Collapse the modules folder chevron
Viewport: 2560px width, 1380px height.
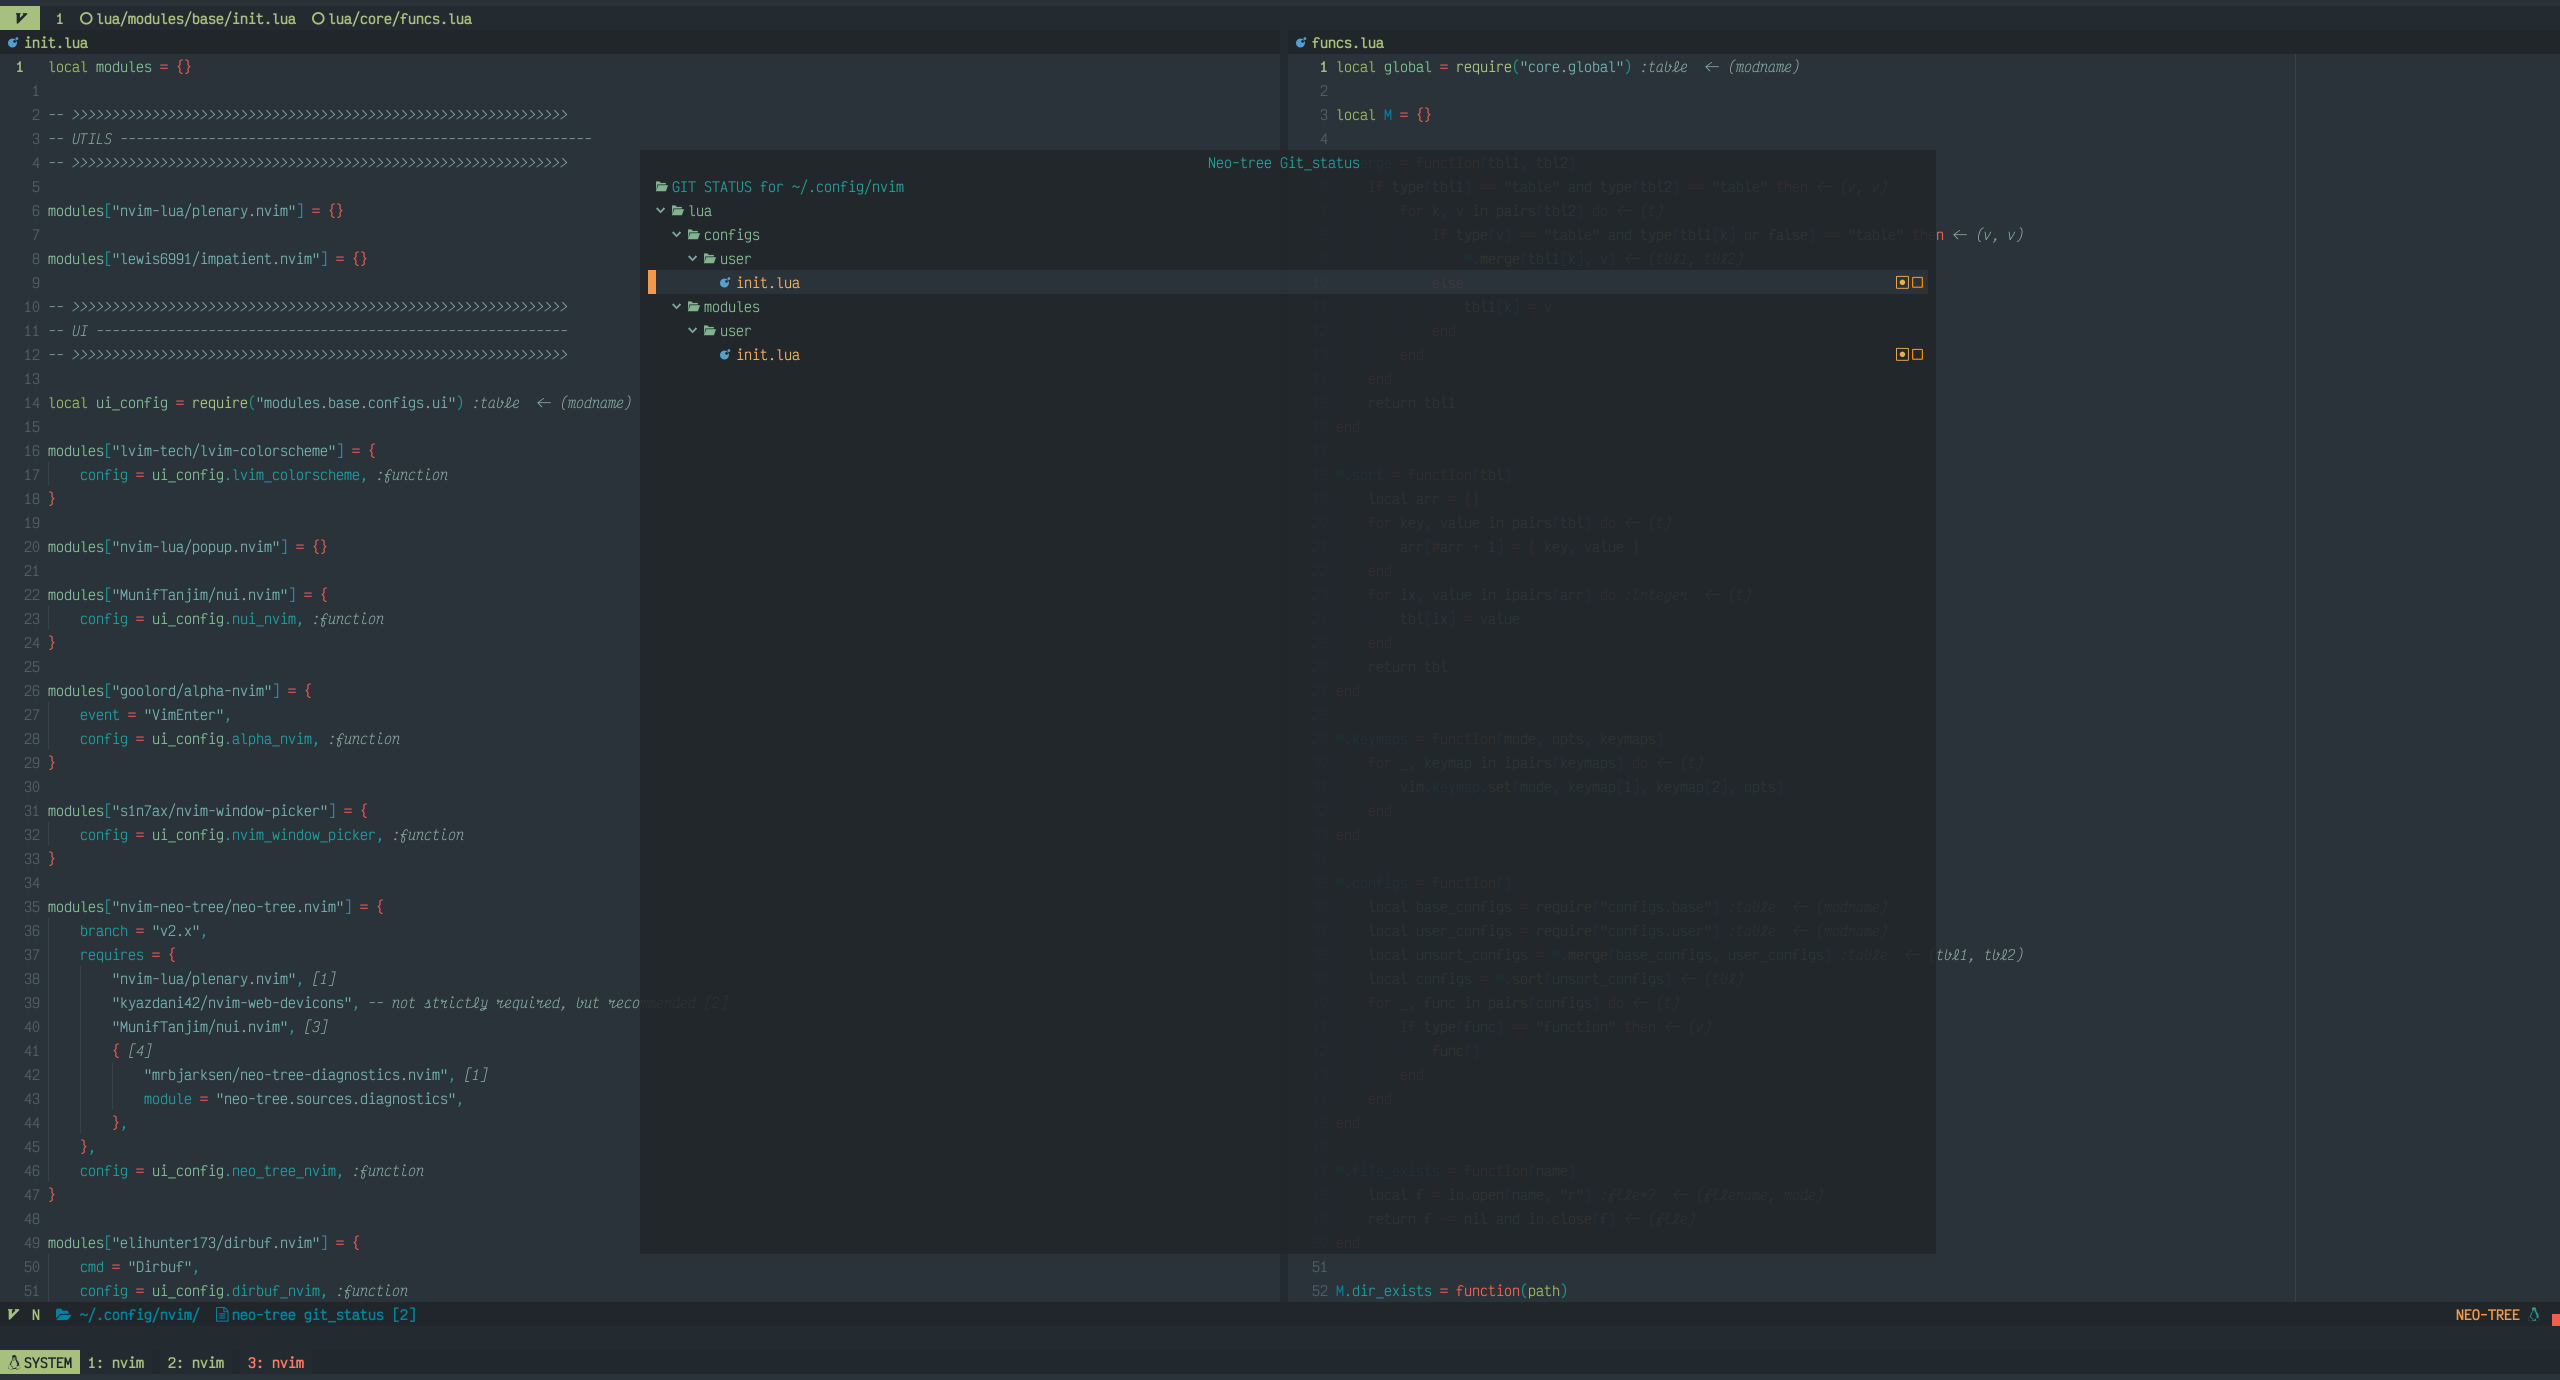click(677, 307)
